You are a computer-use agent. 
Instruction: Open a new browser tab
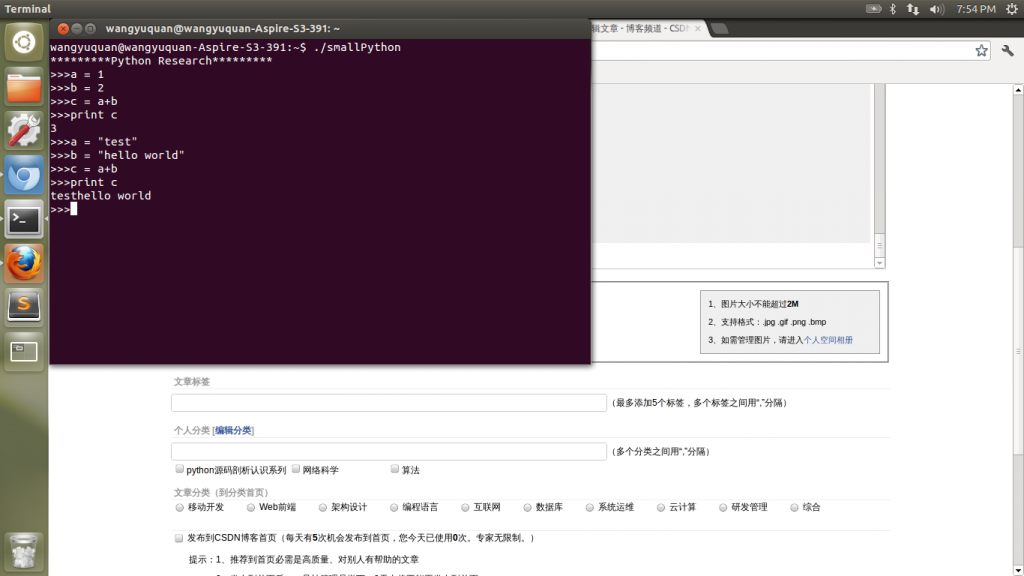[719, 29]
